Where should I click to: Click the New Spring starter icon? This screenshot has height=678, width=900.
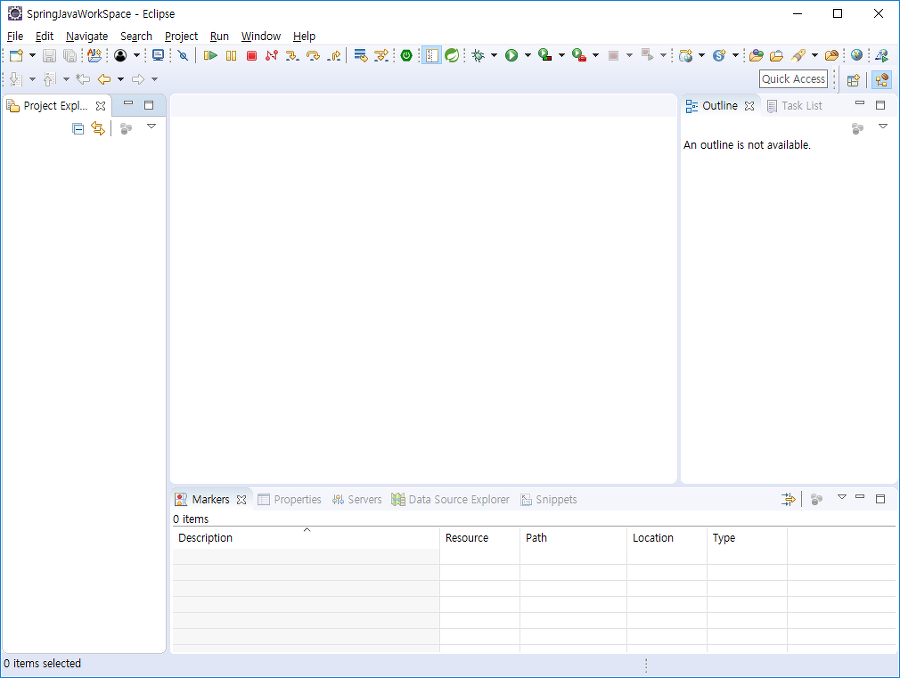tap(719, 56)
